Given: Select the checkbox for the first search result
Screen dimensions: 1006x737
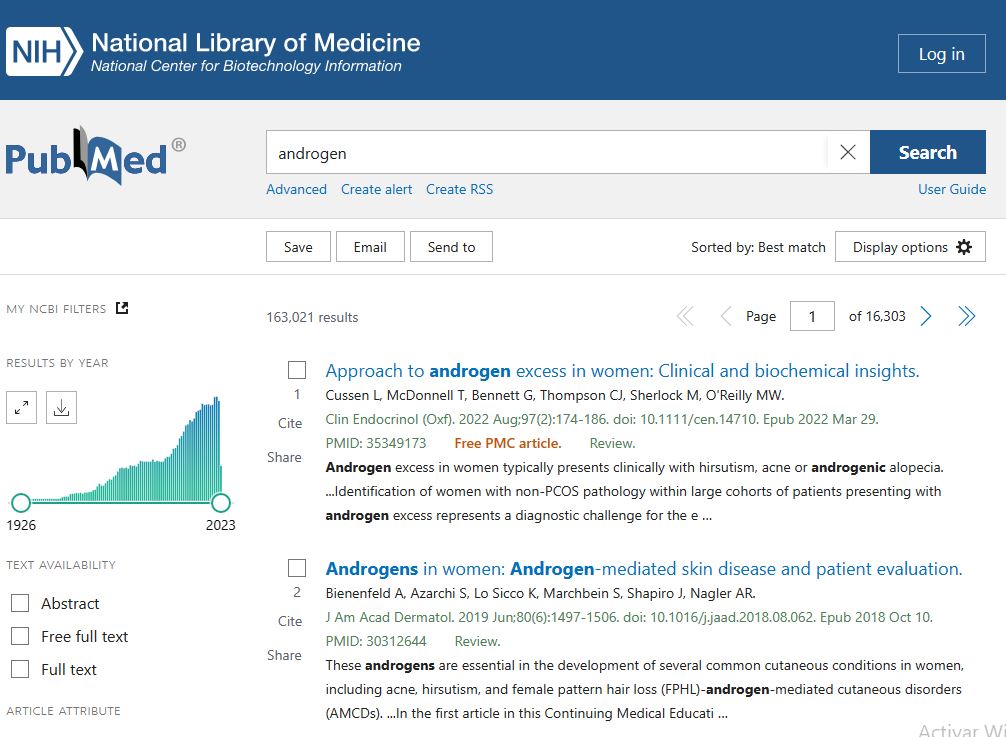Looking at the screenshot, I should [x=296, y=369].
